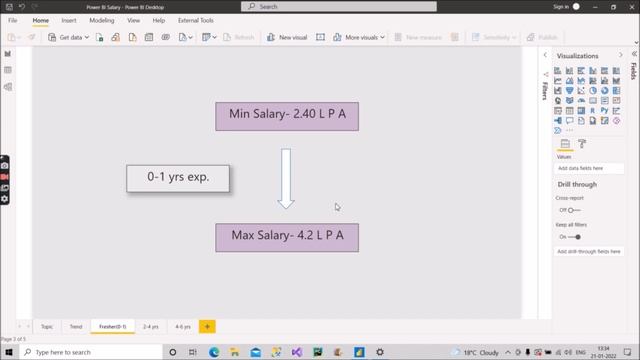The height and width of the screenshot is (360, 640).
Task: Switch to Data view in left sidebar
Action: pos(8,70)
